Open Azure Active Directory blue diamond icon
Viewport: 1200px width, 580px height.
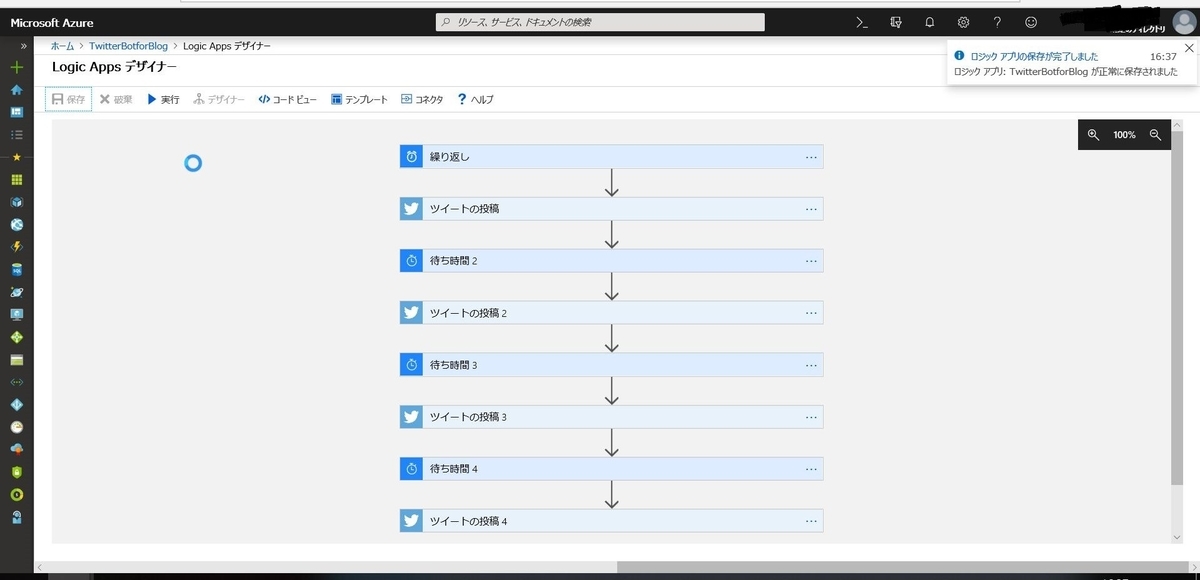[x=16, y=405]
